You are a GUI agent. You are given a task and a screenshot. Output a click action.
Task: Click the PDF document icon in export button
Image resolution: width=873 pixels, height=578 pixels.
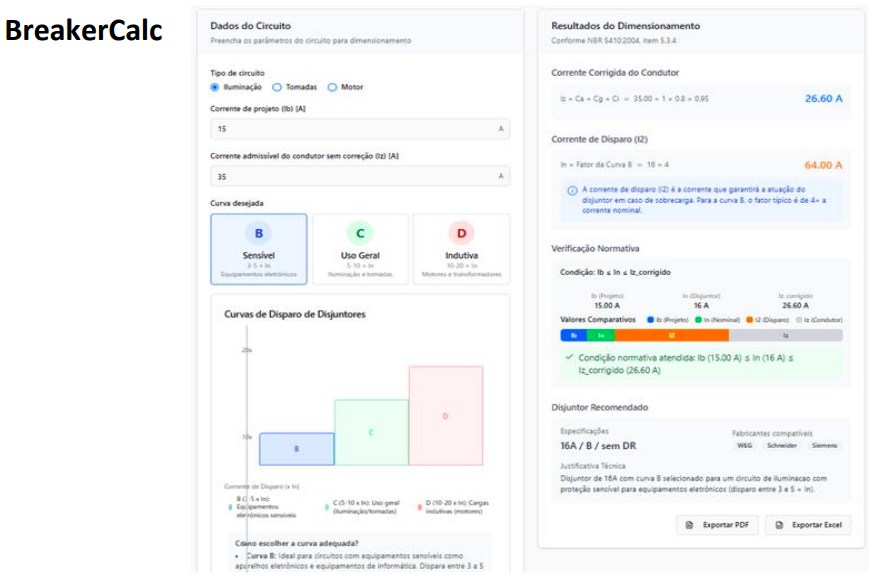pos(689,525)
